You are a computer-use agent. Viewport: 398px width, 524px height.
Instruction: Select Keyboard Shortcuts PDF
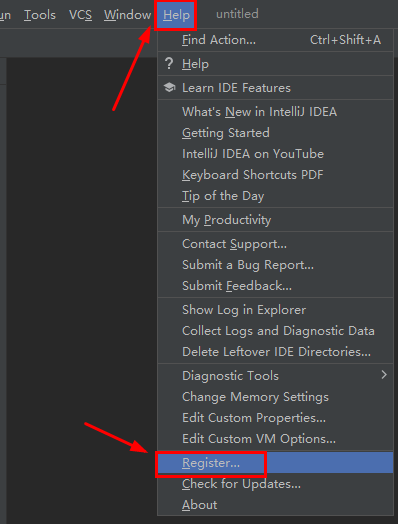point(275,175)
